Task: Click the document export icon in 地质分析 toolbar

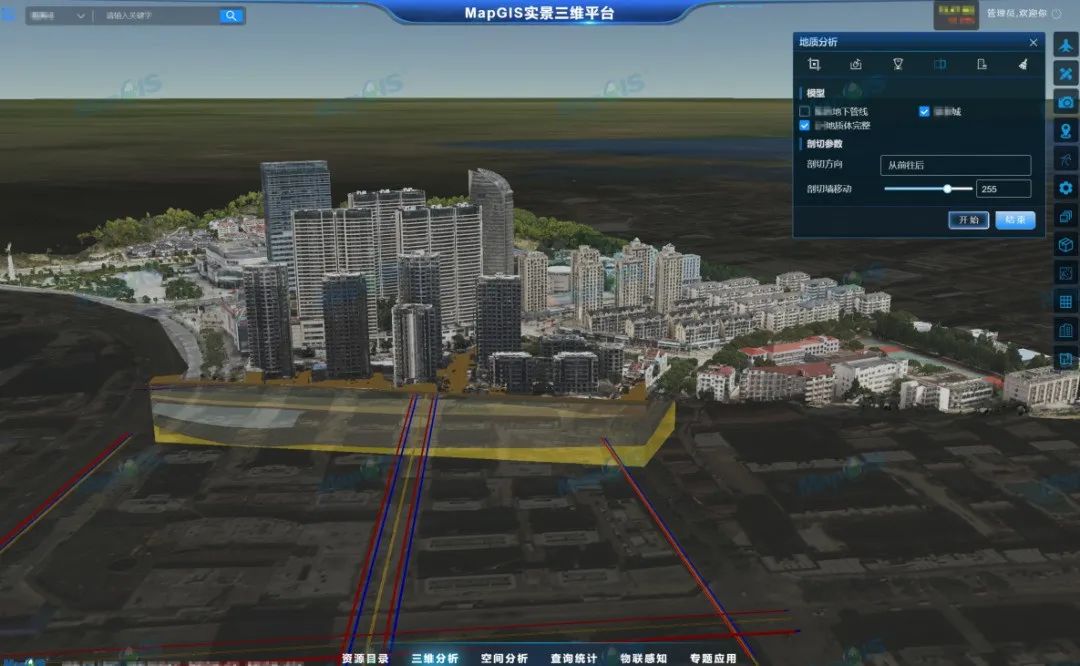Action: pos(982,64)
